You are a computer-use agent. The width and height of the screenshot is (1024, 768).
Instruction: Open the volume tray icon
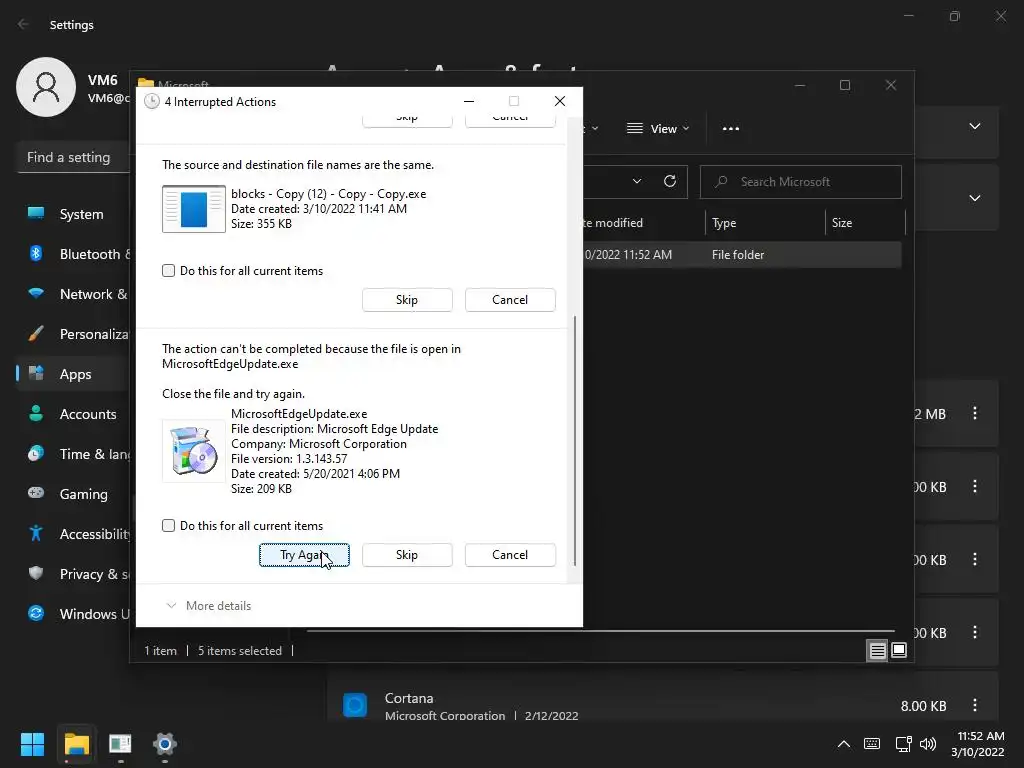[x=927, y=744]
